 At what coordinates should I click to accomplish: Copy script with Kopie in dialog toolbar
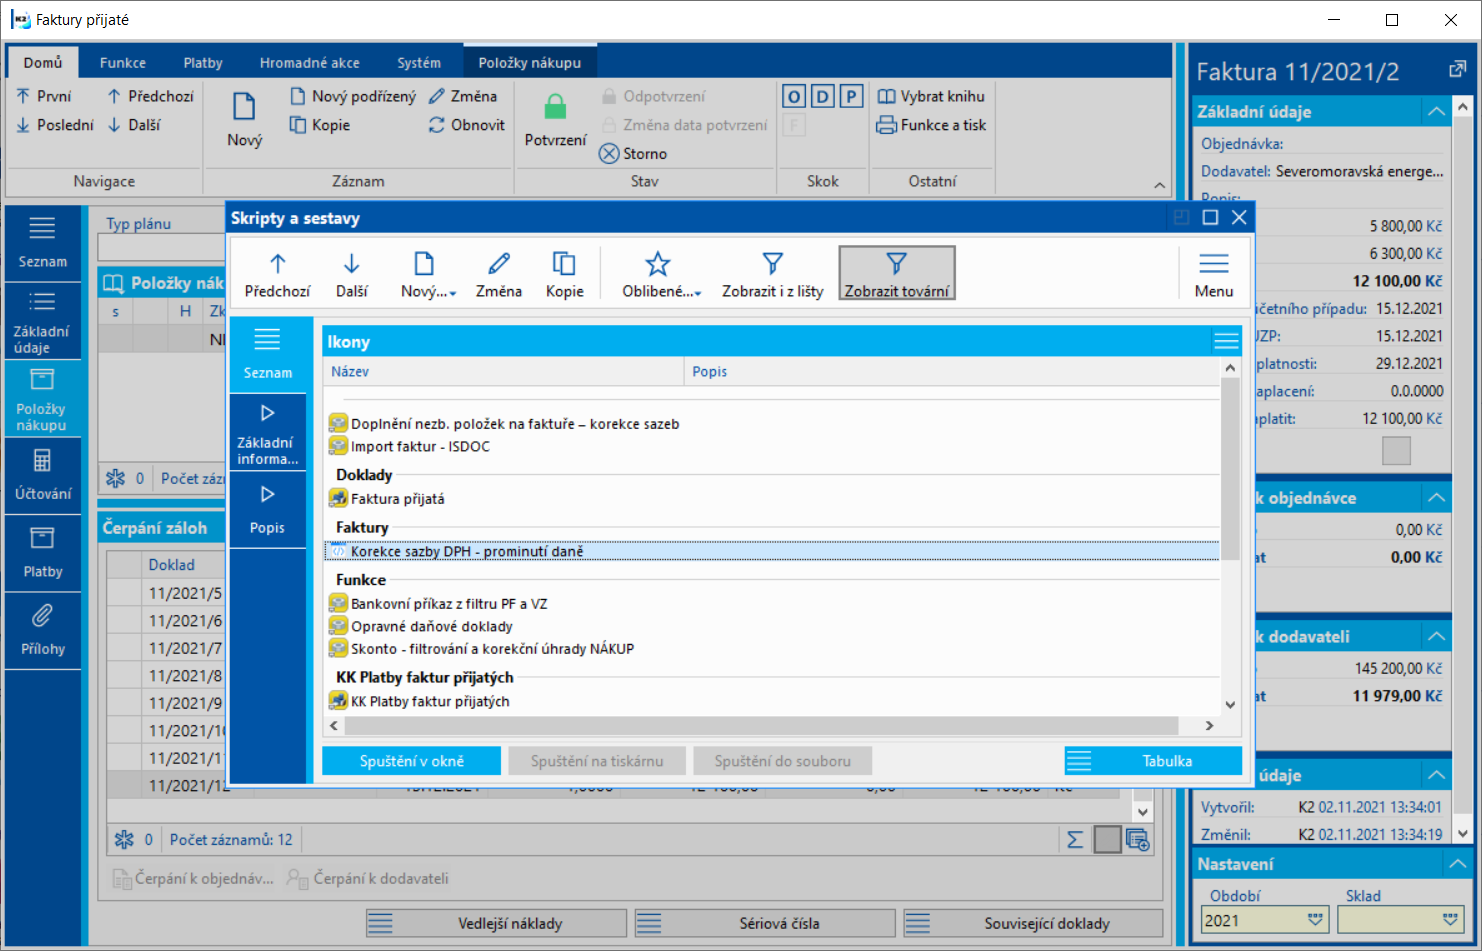click(x=564, y=275)
